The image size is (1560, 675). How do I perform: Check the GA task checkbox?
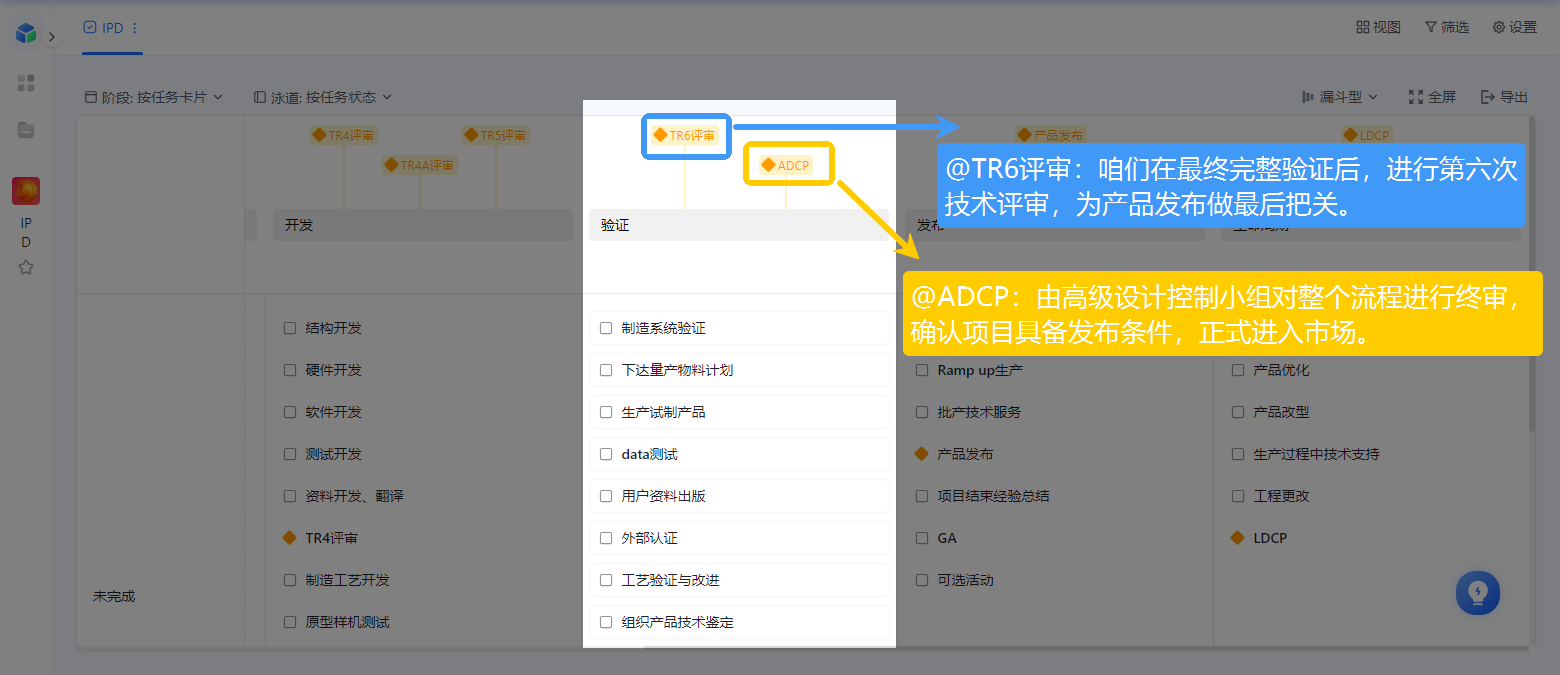click(x=922, y=538)
